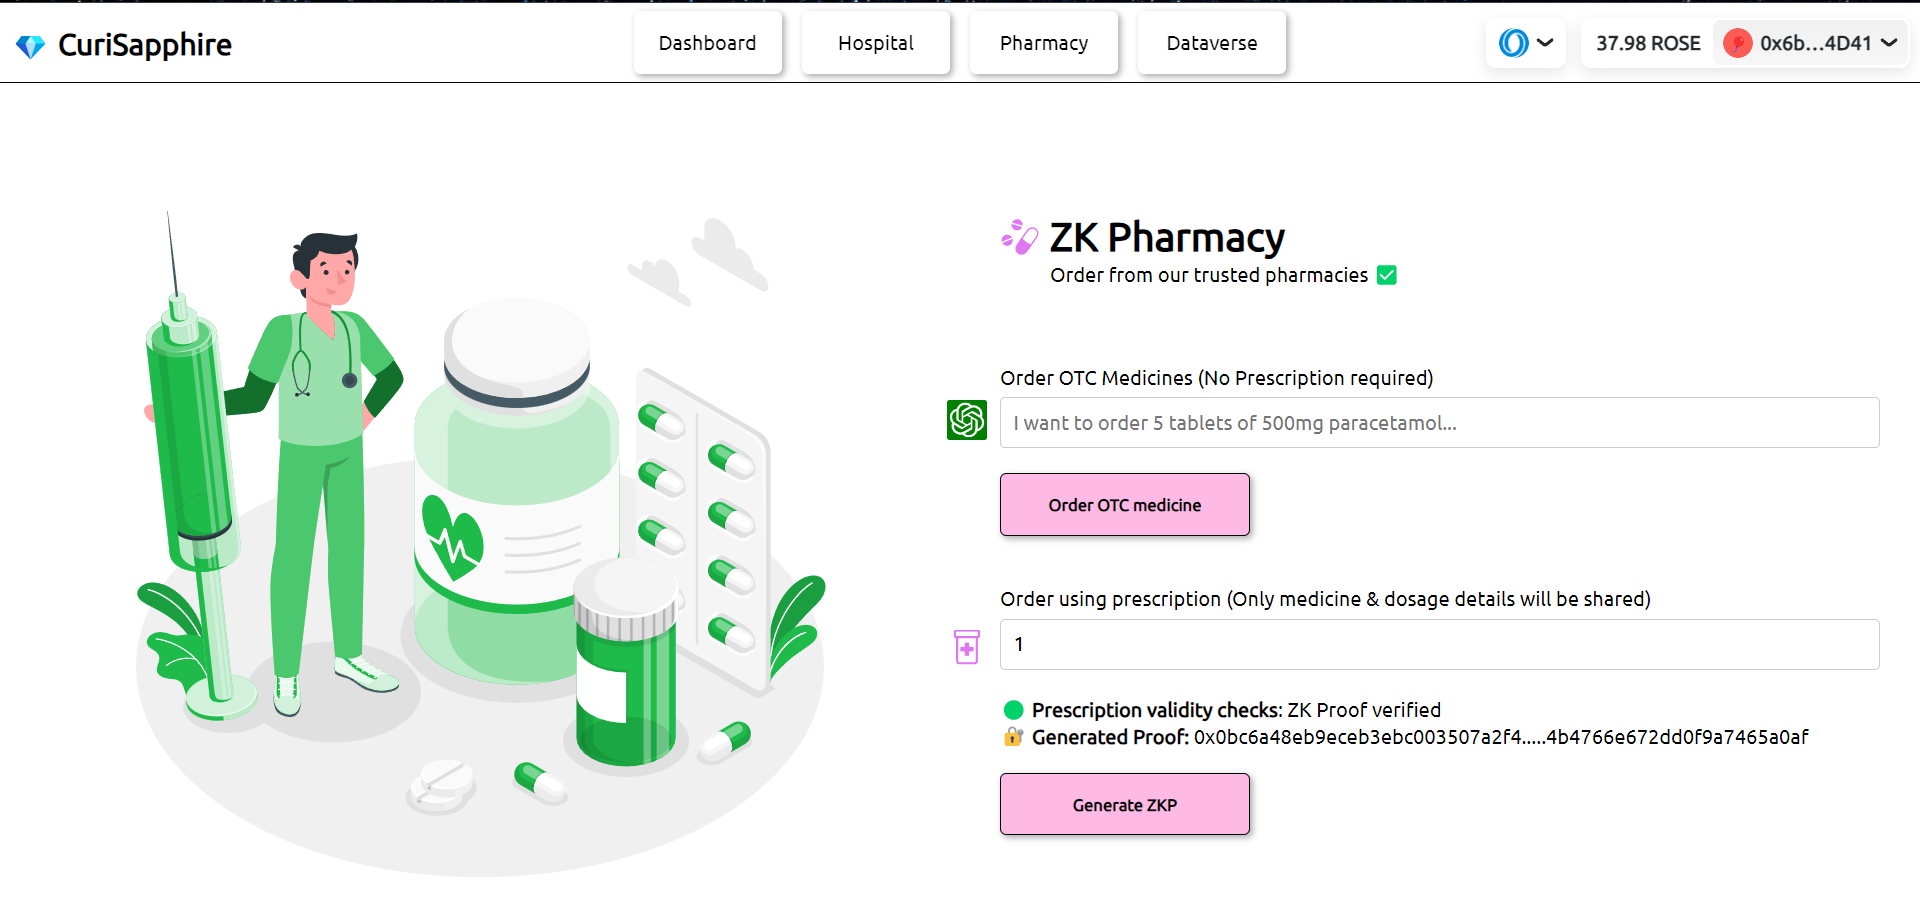Open the Dataverse tab
Screen dimensions: 1920x907
tap(1211, 43)
